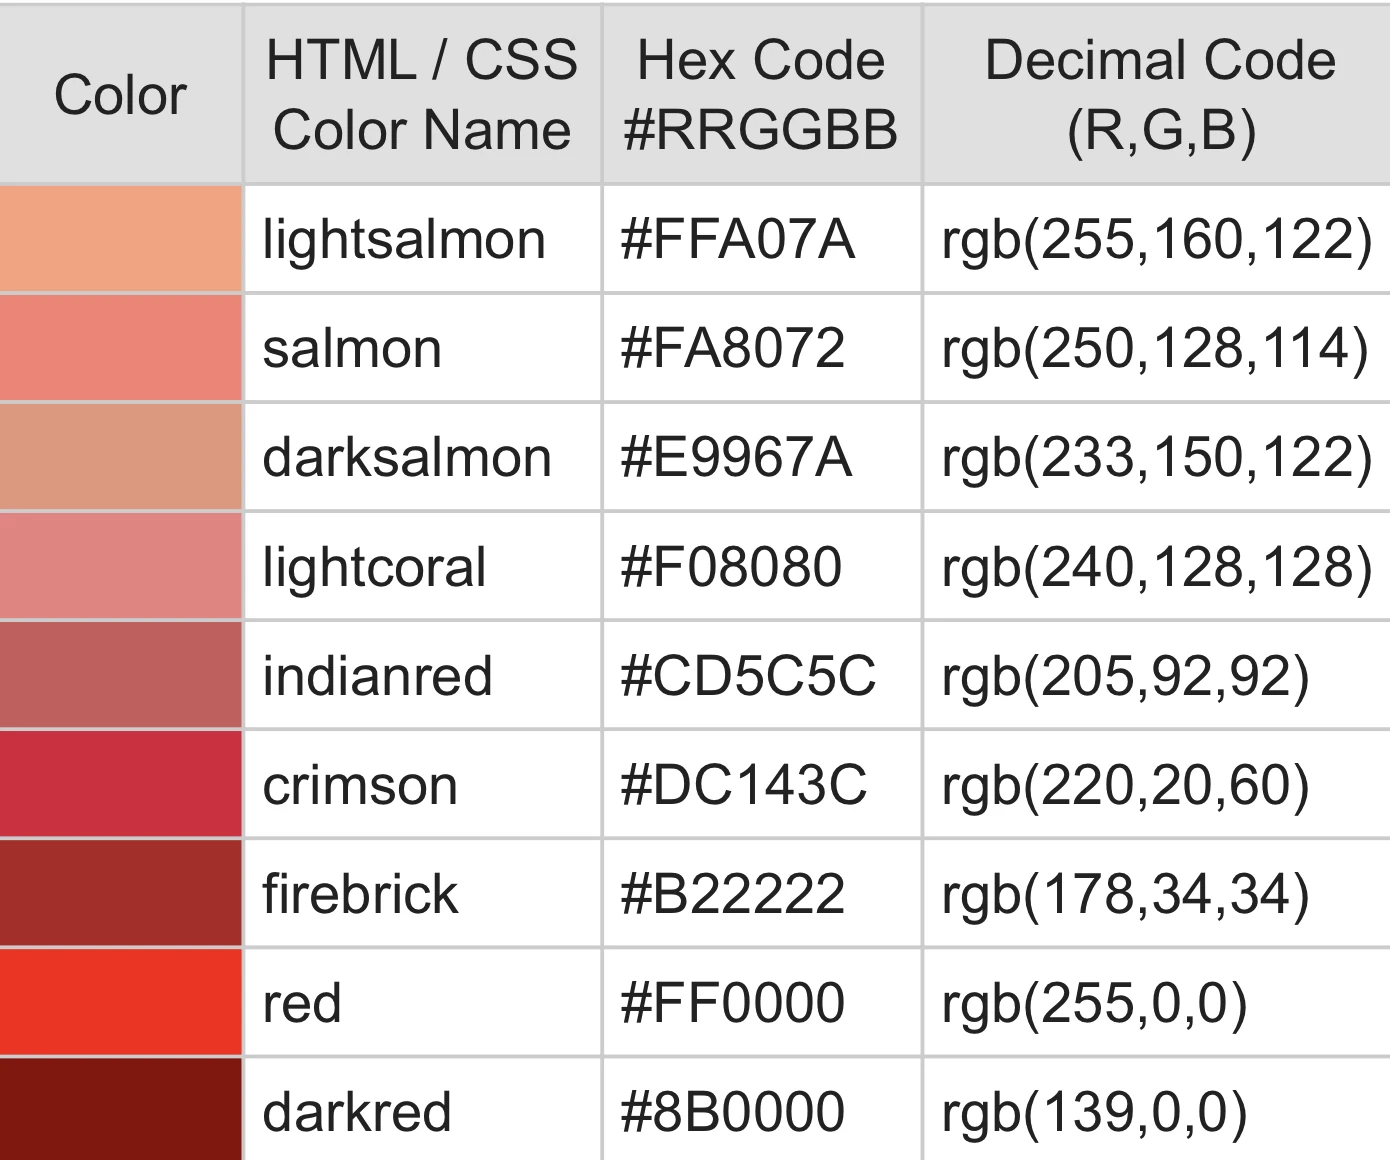Image resolution: width=1390 pixels, height=1160 pixels.
Task: Pick the darksalmon color swatch
Action: [x=120, y=457]
